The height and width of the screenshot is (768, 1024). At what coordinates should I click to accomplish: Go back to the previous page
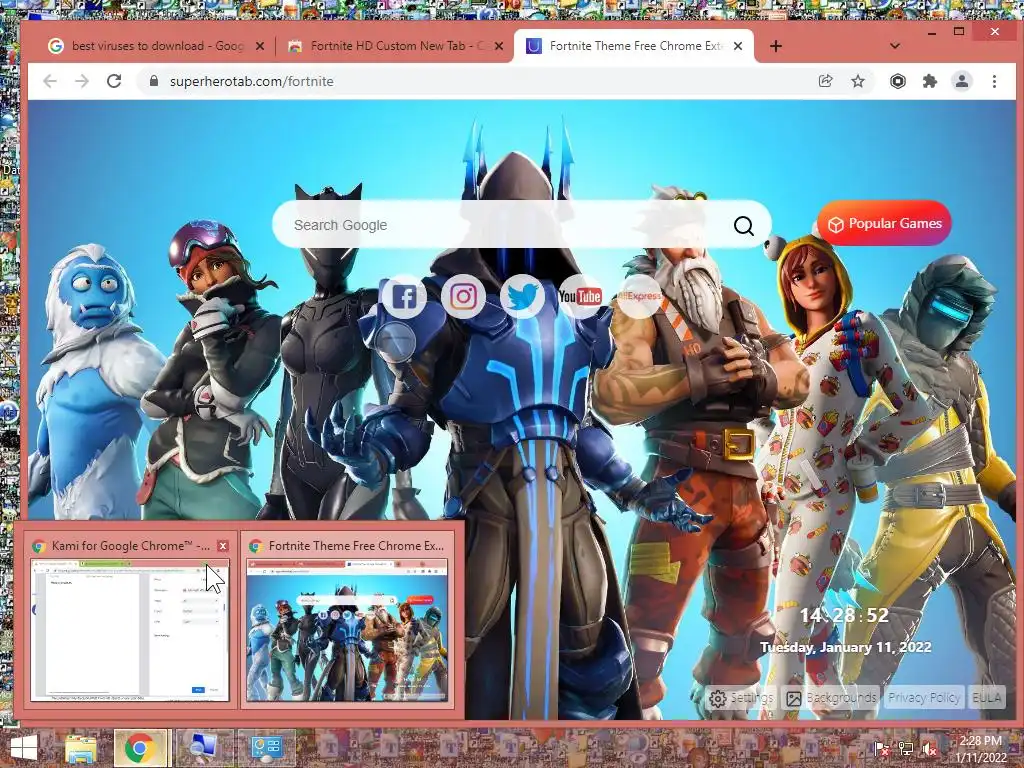(x=50, y=81)
